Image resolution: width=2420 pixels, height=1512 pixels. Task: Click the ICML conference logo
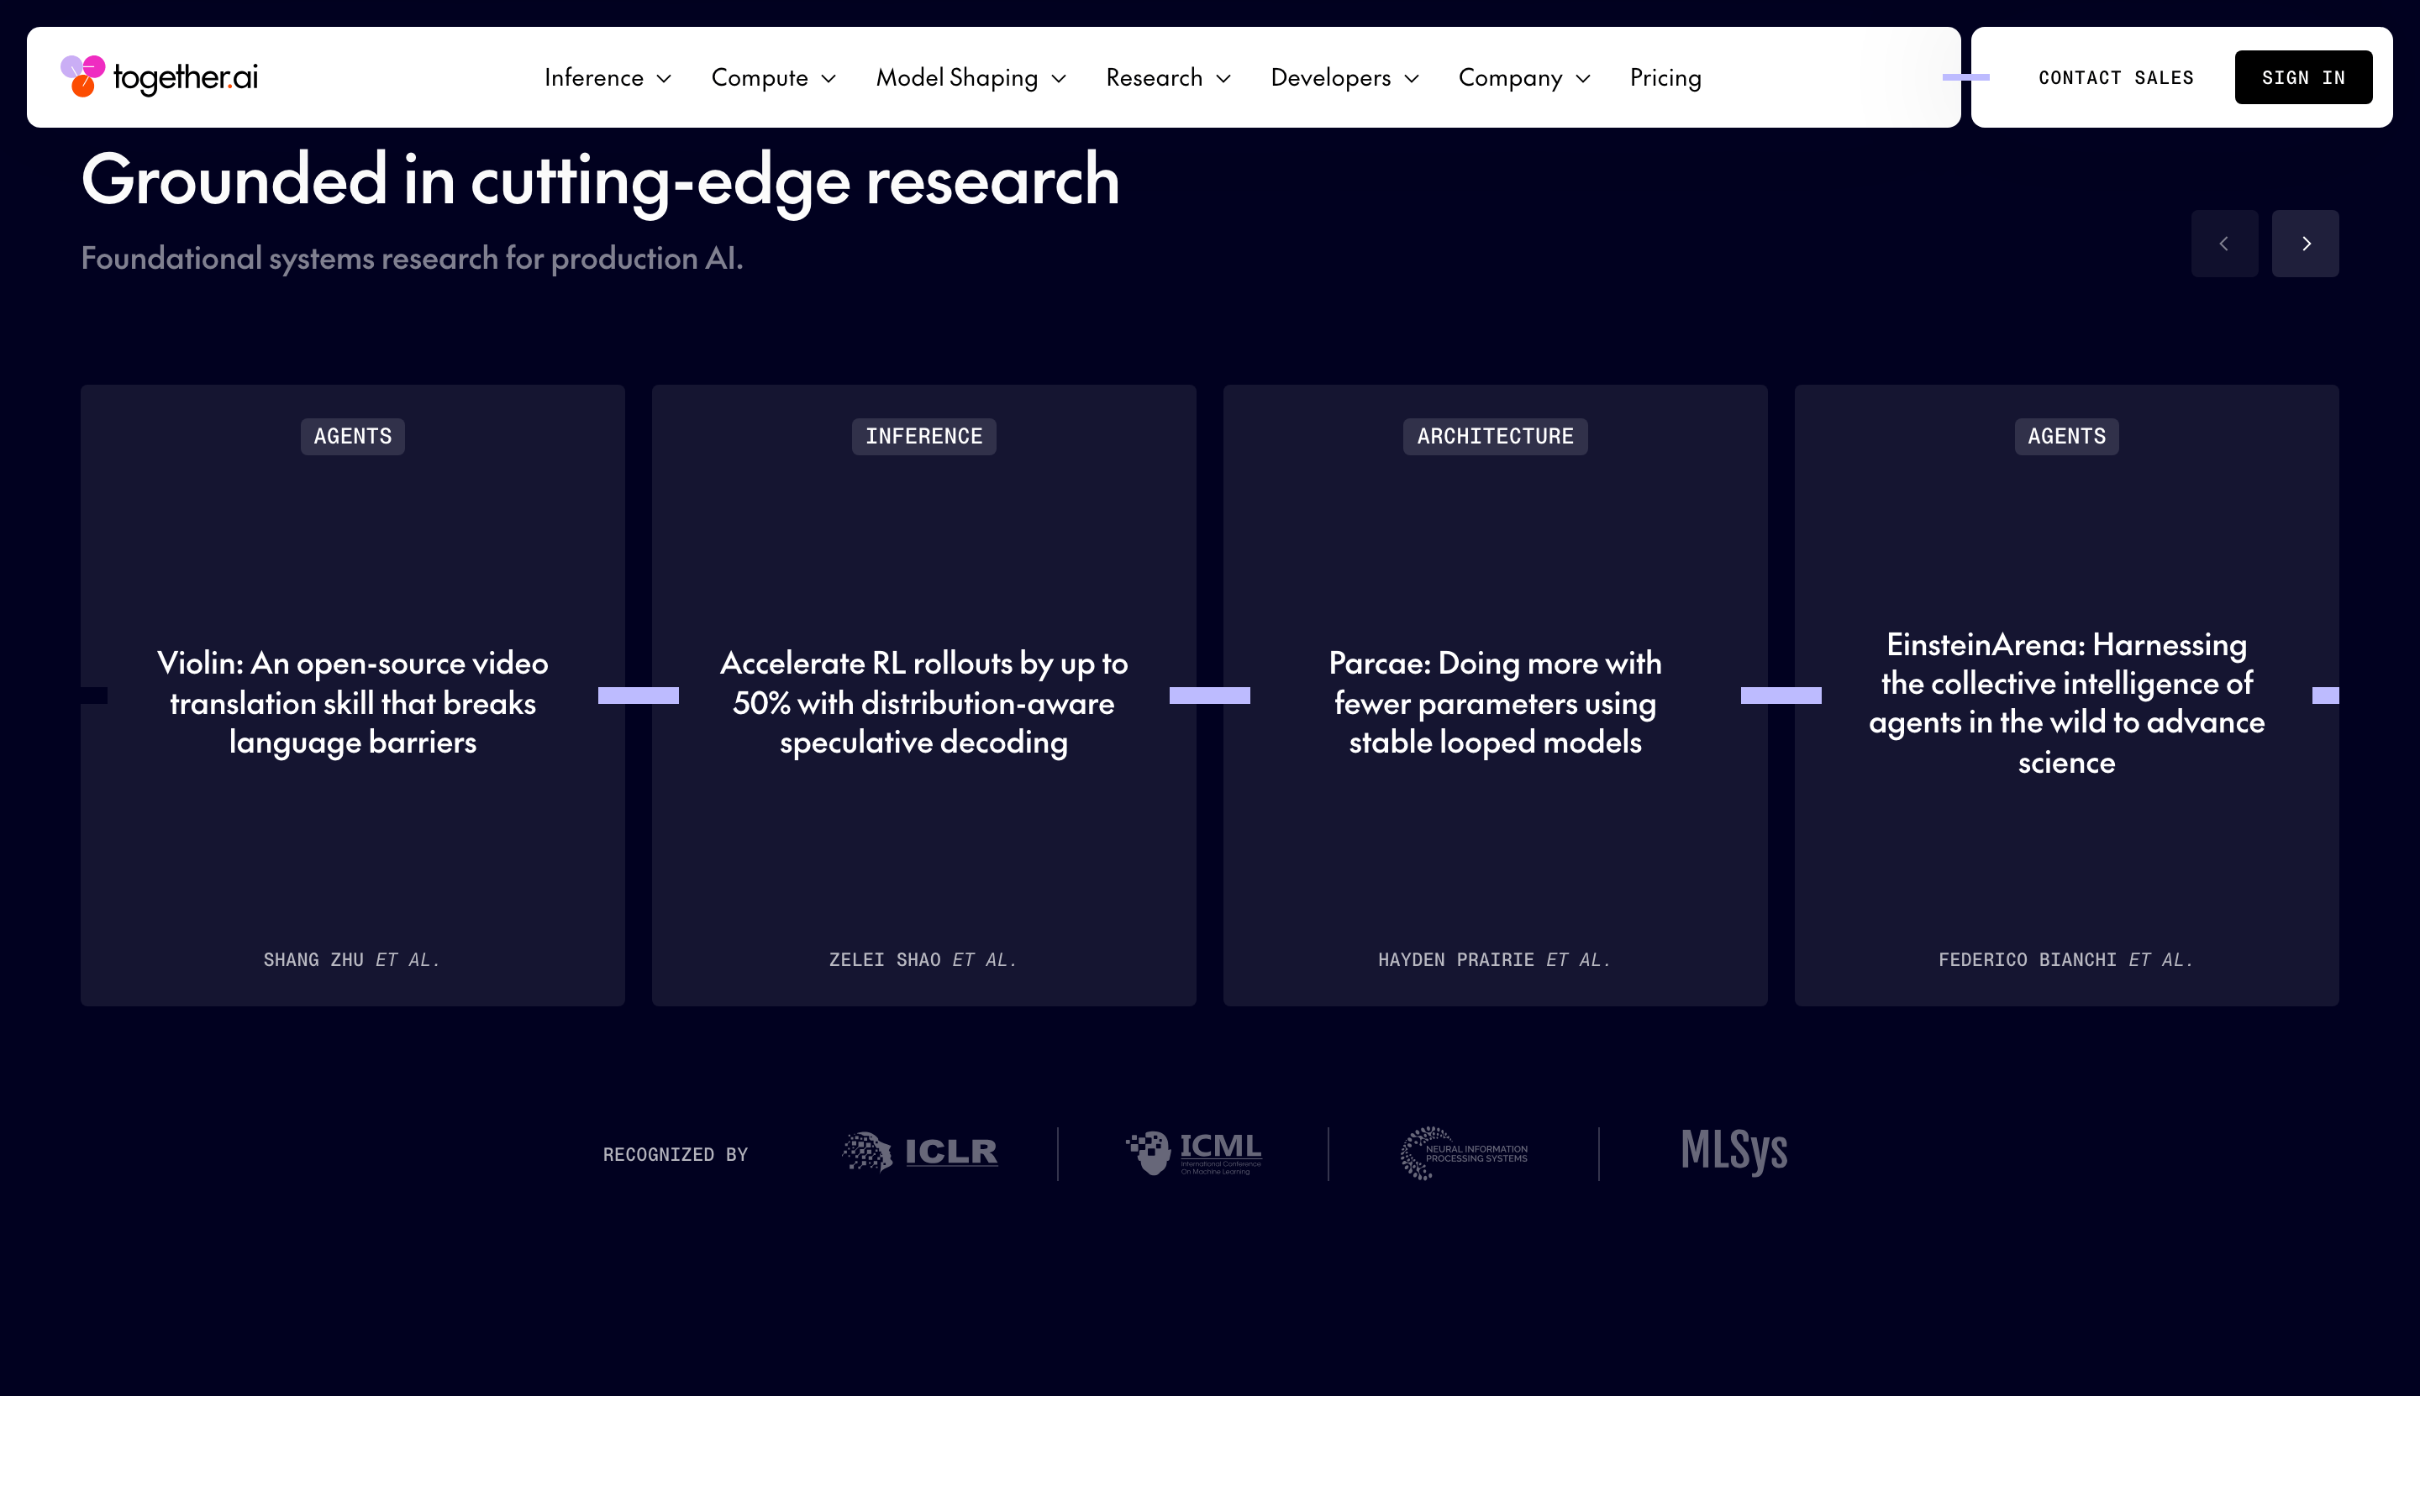(1193, 1152)
